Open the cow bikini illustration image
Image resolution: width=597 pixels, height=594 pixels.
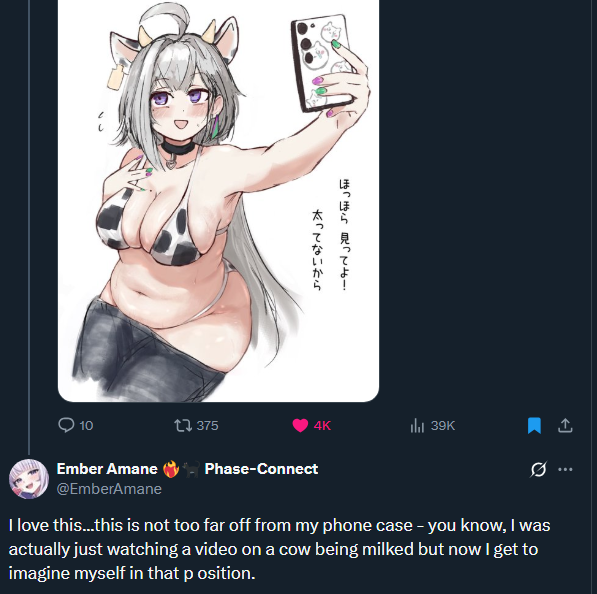point(218,201)
